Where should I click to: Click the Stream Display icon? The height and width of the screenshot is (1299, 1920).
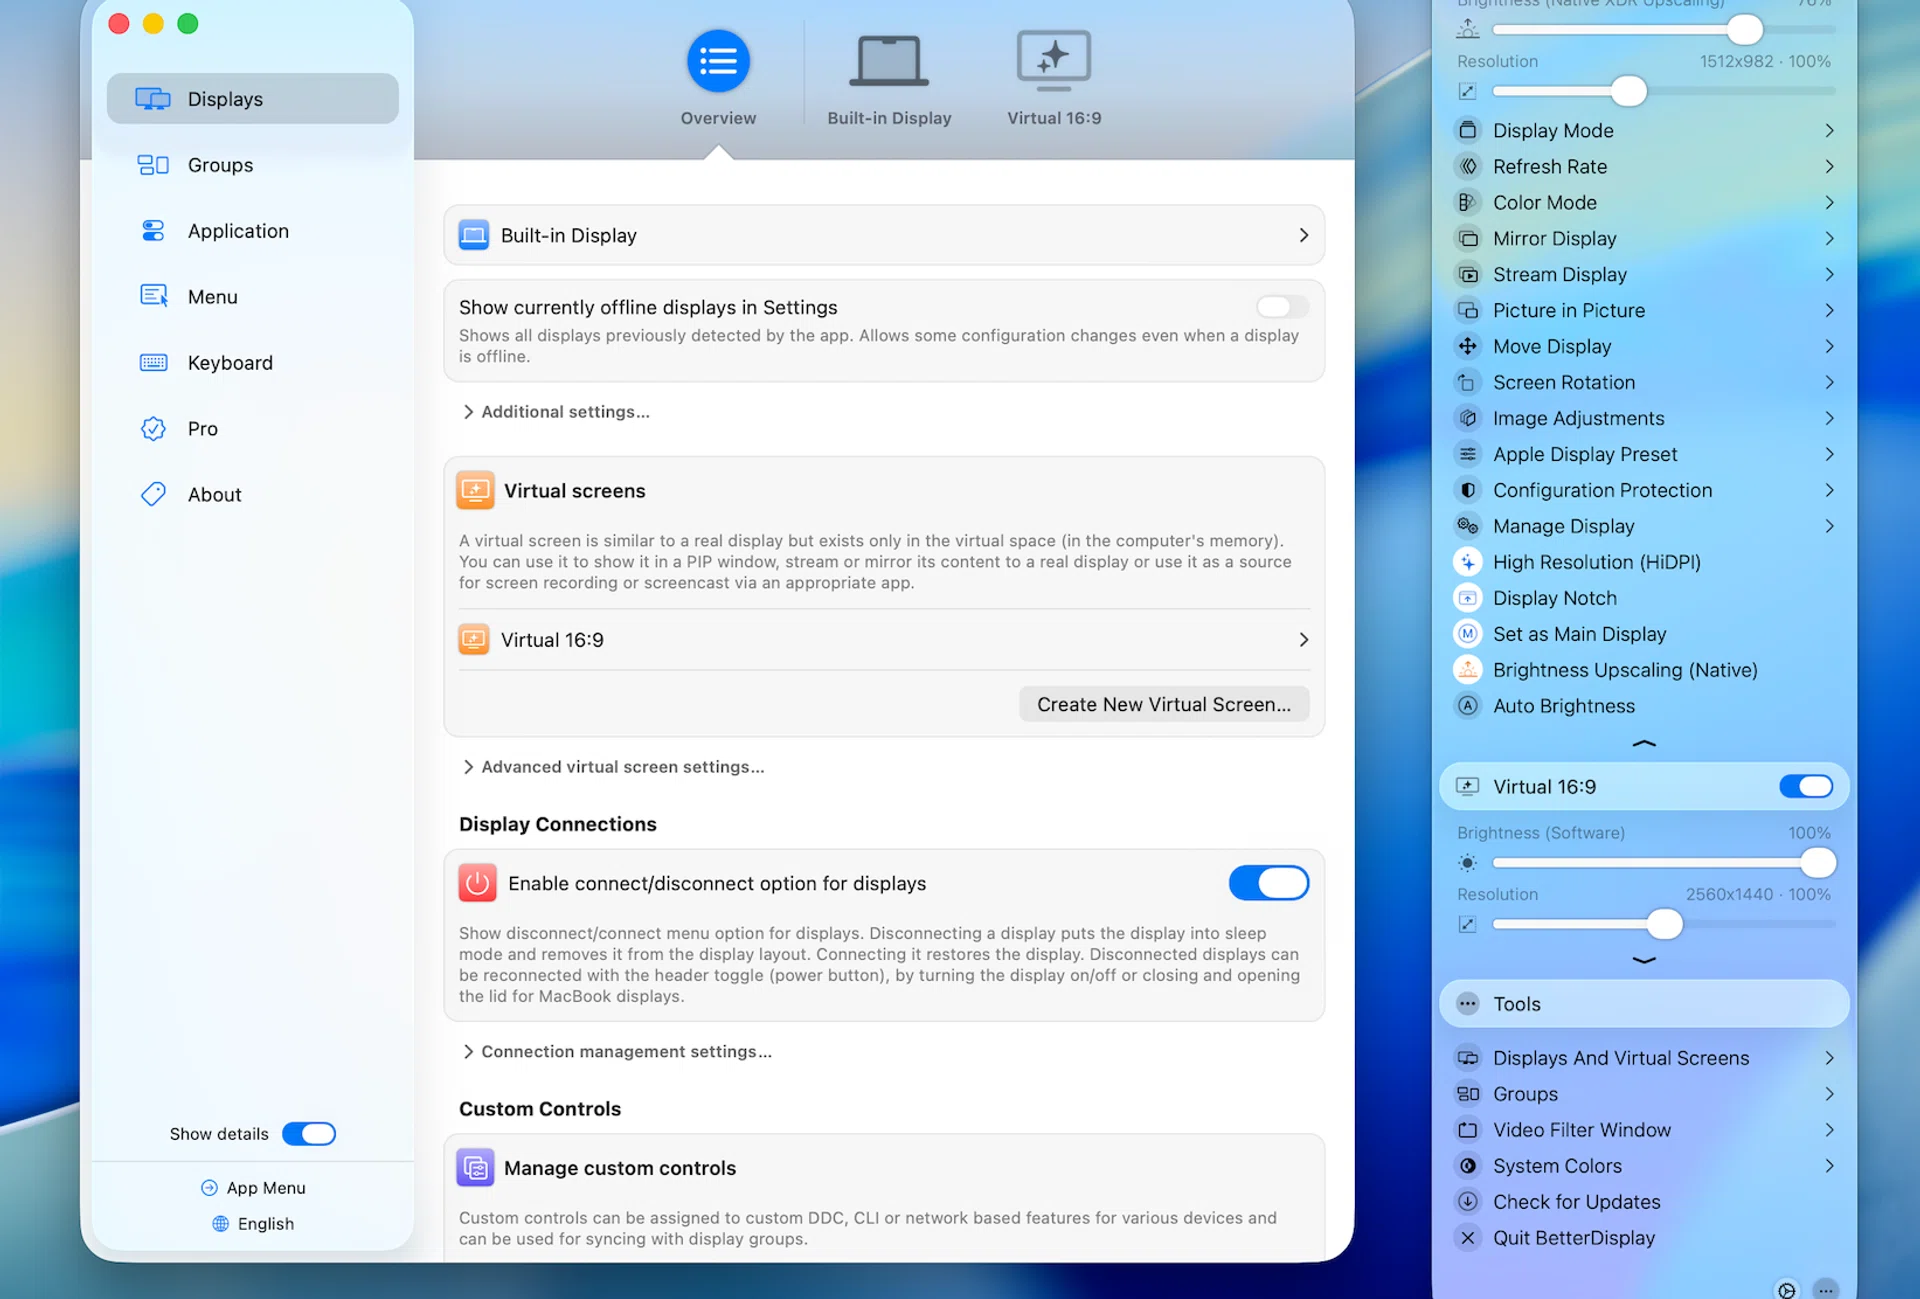click(1467, 274)
